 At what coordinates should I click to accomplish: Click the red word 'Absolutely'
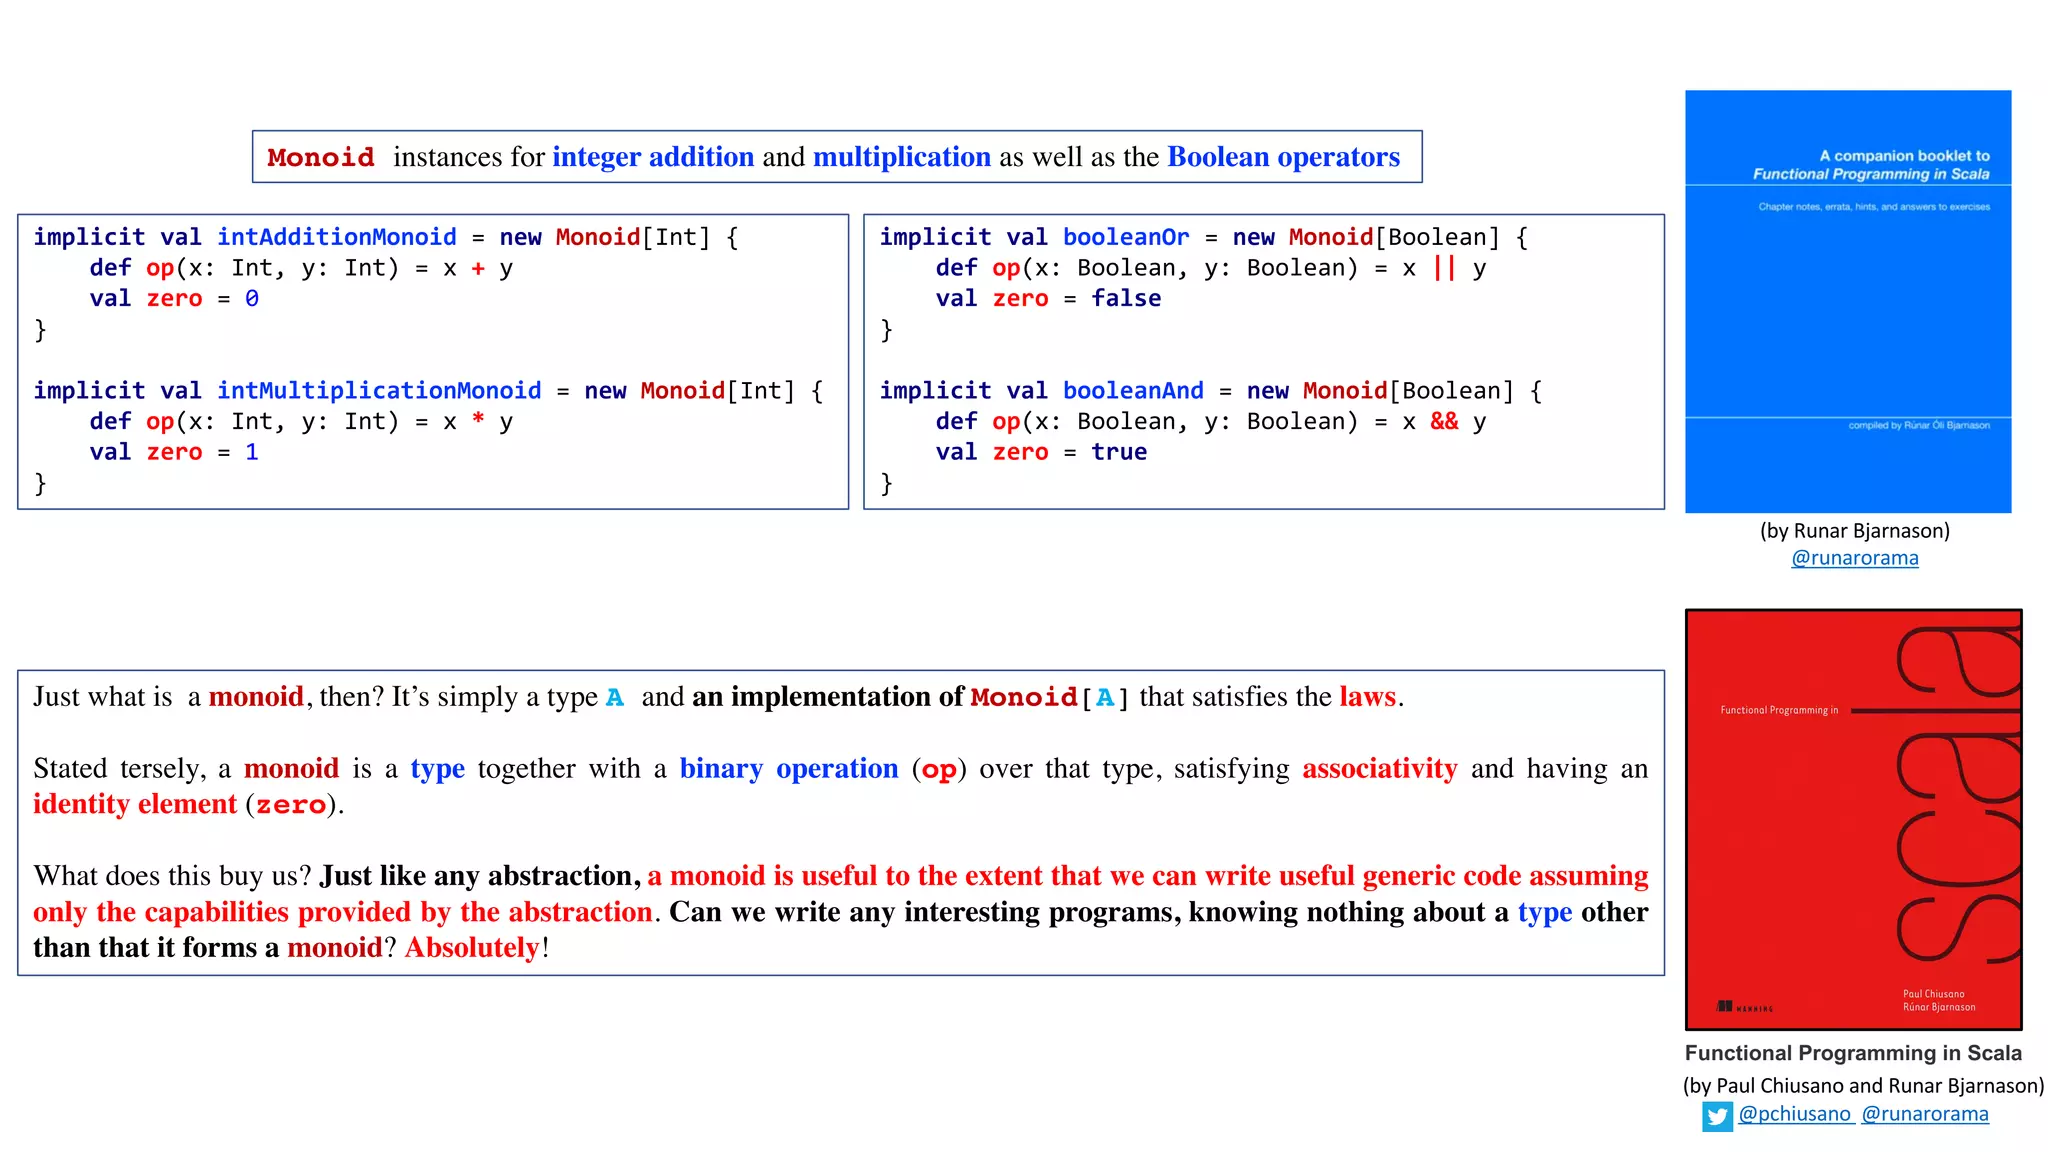click(x=472, y=948)
